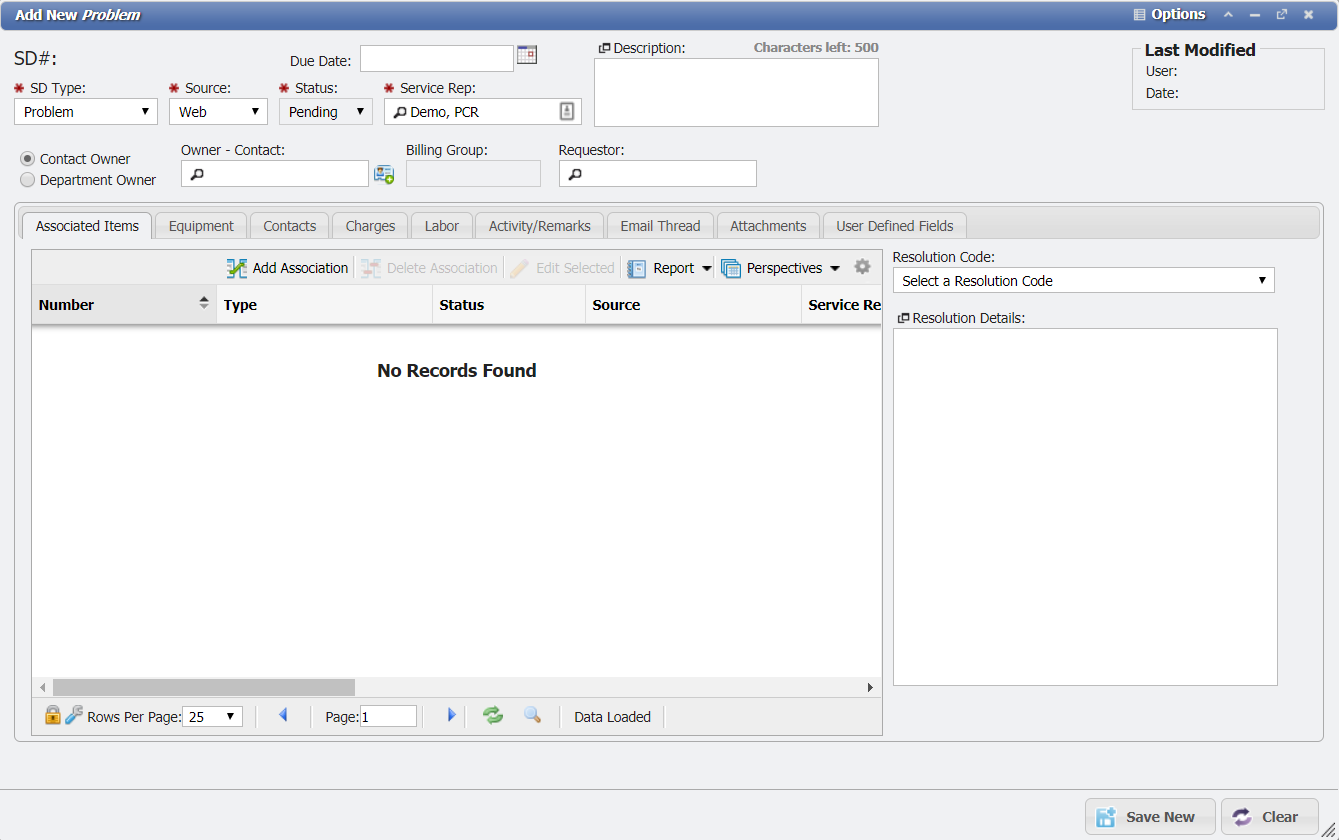Go to next page arrow
Screen dimensions: 1339x840
click(x=451, y=716)
